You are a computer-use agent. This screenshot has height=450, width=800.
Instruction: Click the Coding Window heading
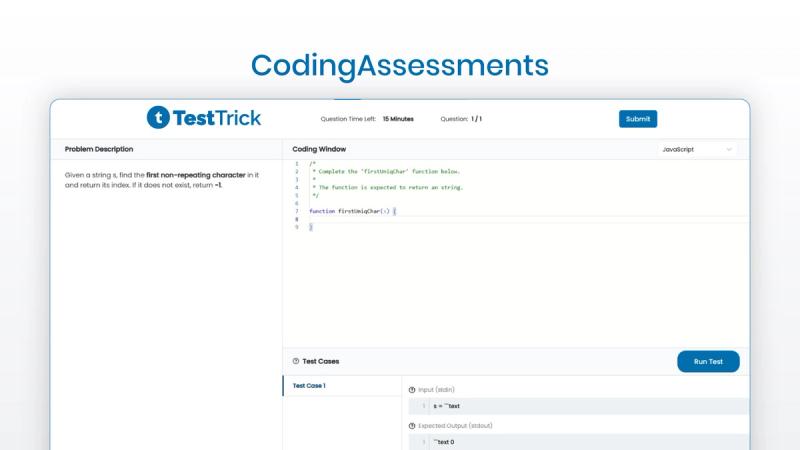click(x=319, y=149)
